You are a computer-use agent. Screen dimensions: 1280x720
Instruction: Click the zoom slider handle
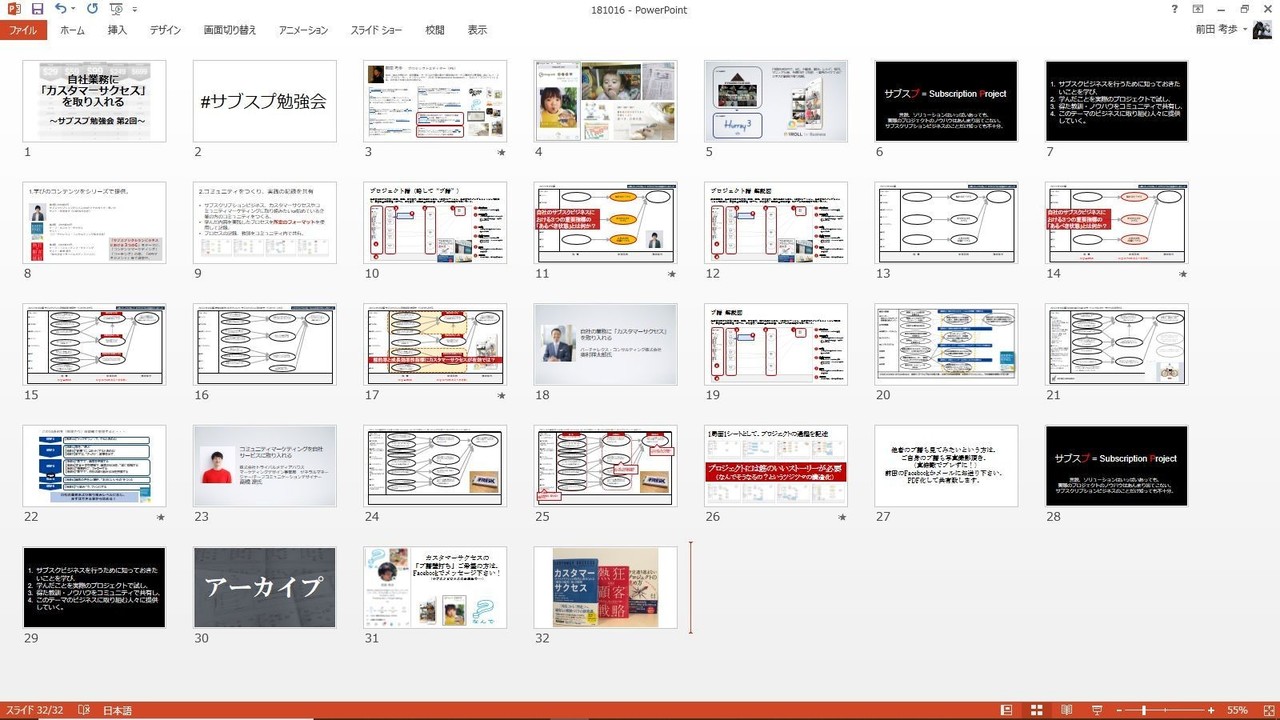click(1144, 710)
